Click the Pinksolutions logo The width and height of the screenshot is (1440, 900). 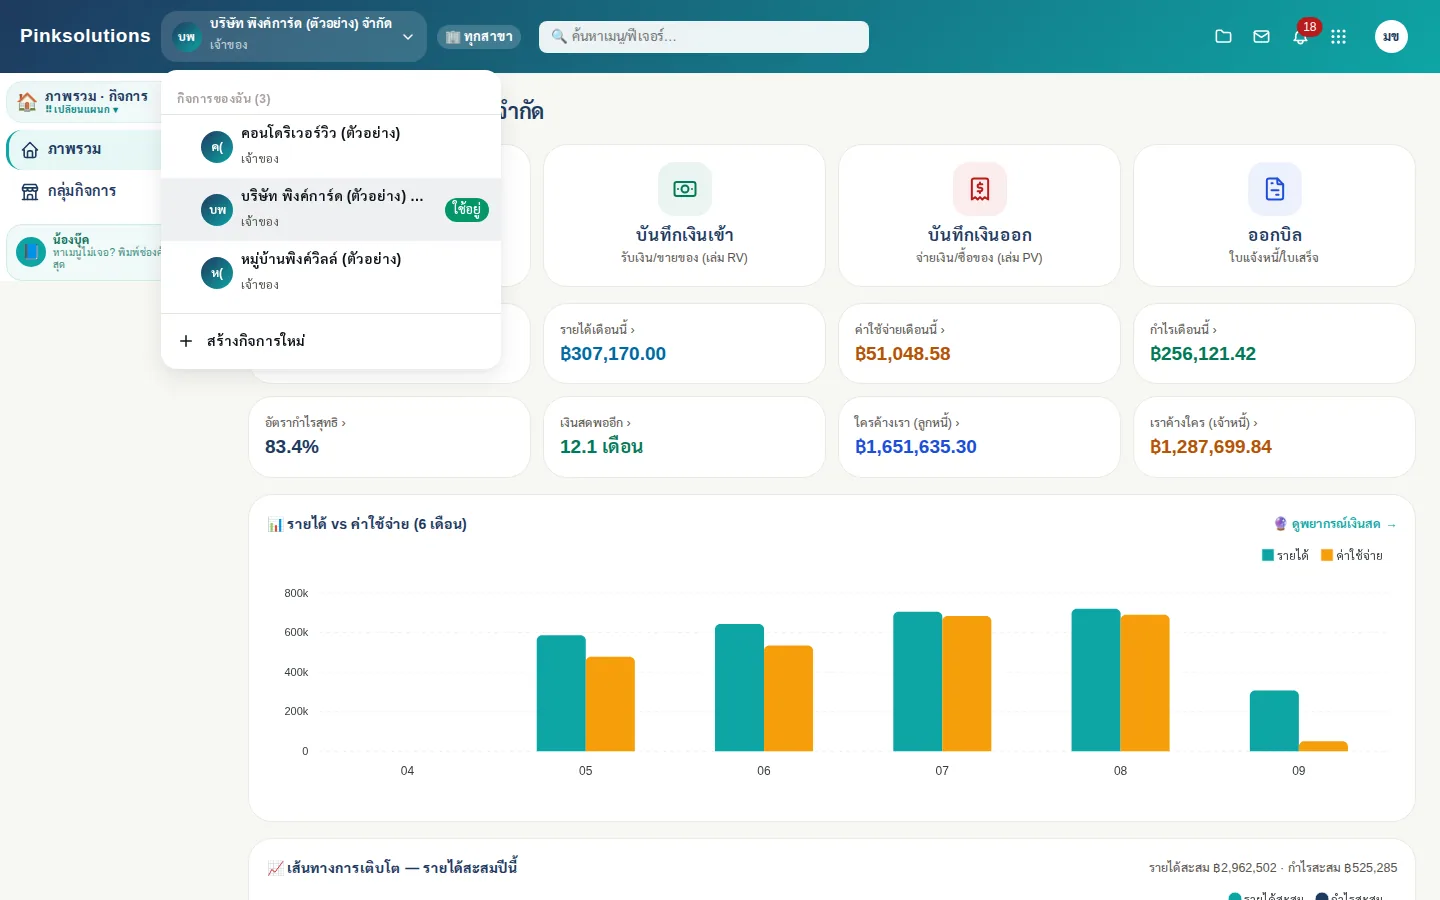pyautogui.click(x=85, y=36)
